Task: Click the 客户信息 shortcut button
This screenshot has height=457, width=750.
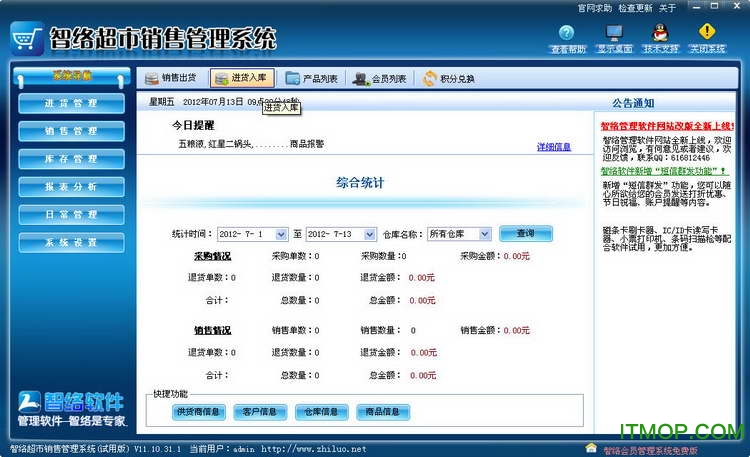Action: (260, 412)
